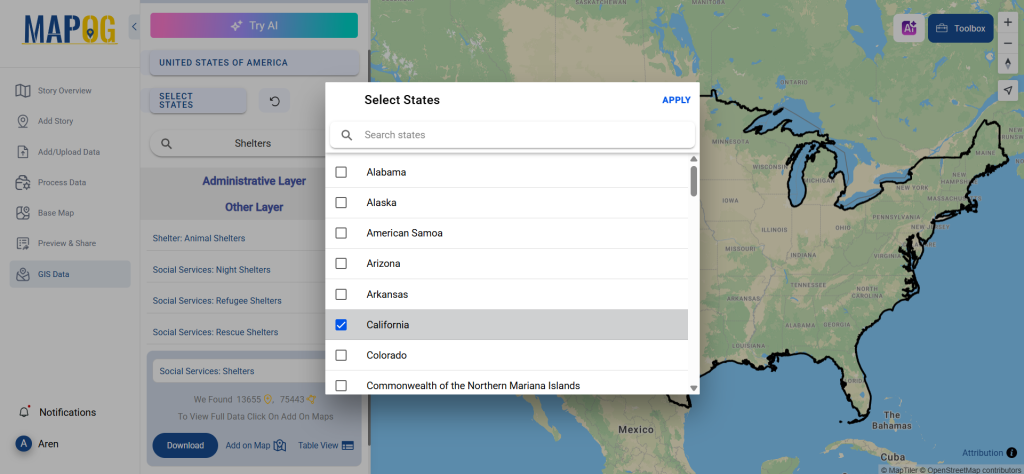Reset map bearing with the compass icon

click(1007, 64)
